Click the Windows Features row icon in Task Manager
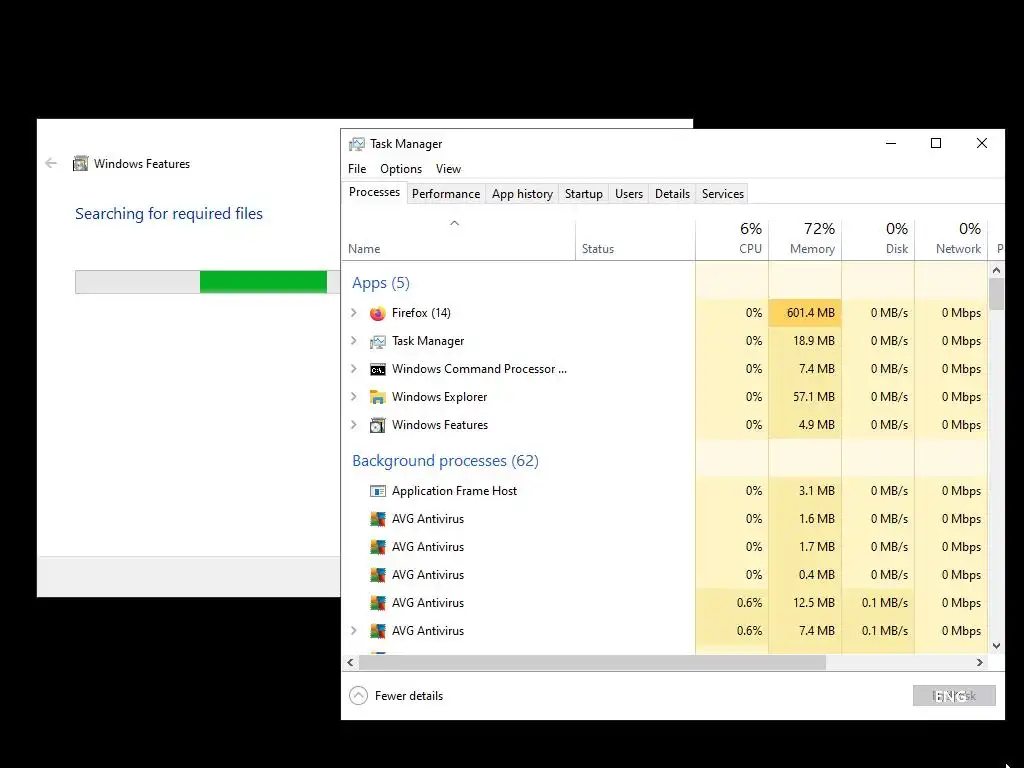This screenshot has height=768, width=1024. [377, 425]
